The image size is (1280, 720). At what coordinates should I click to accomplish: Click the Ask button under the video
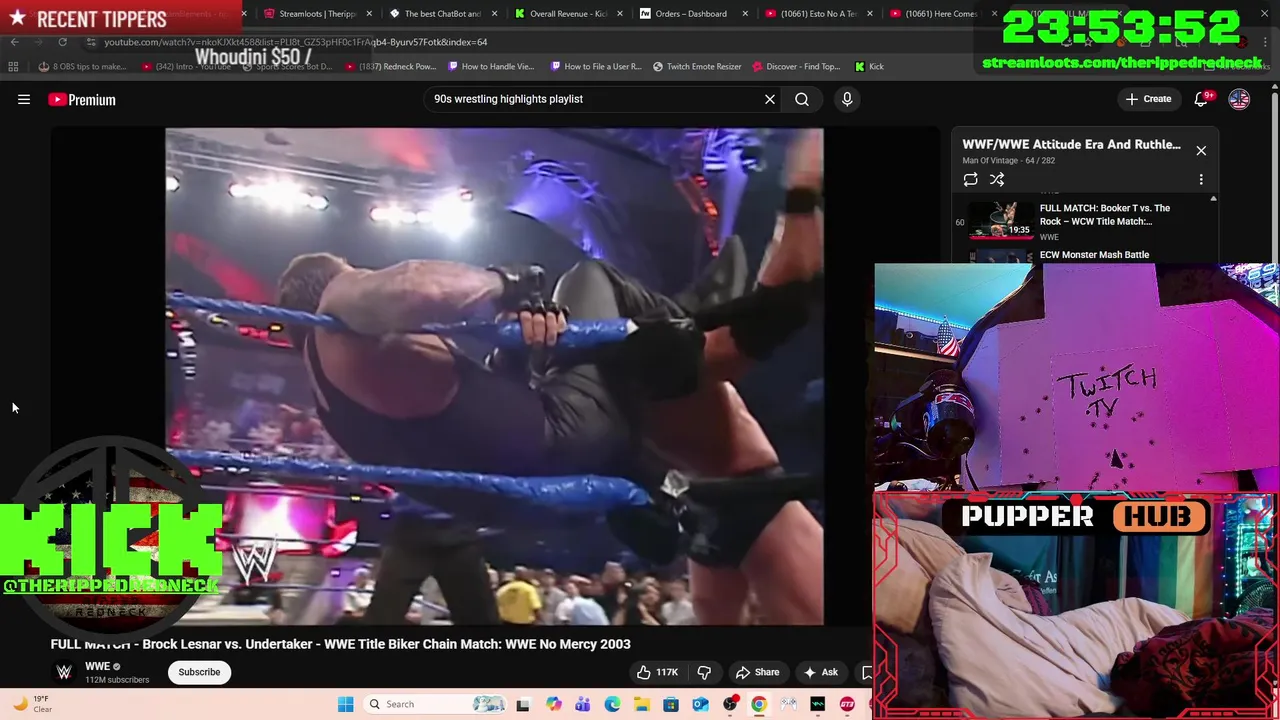821,672
